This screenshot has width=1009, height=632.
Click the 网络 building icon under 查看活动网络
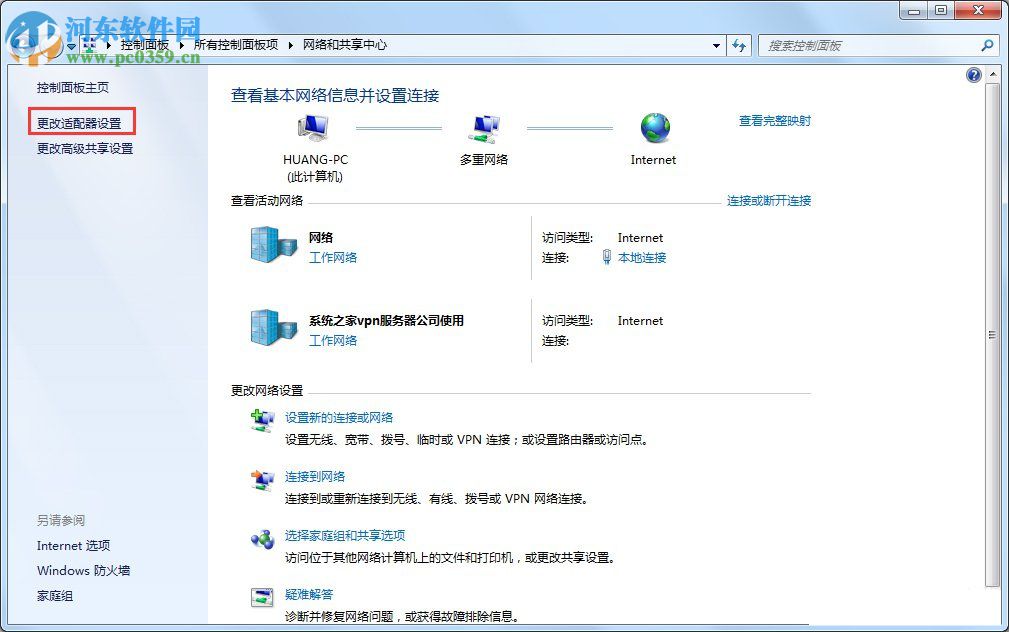click(270, 245)
